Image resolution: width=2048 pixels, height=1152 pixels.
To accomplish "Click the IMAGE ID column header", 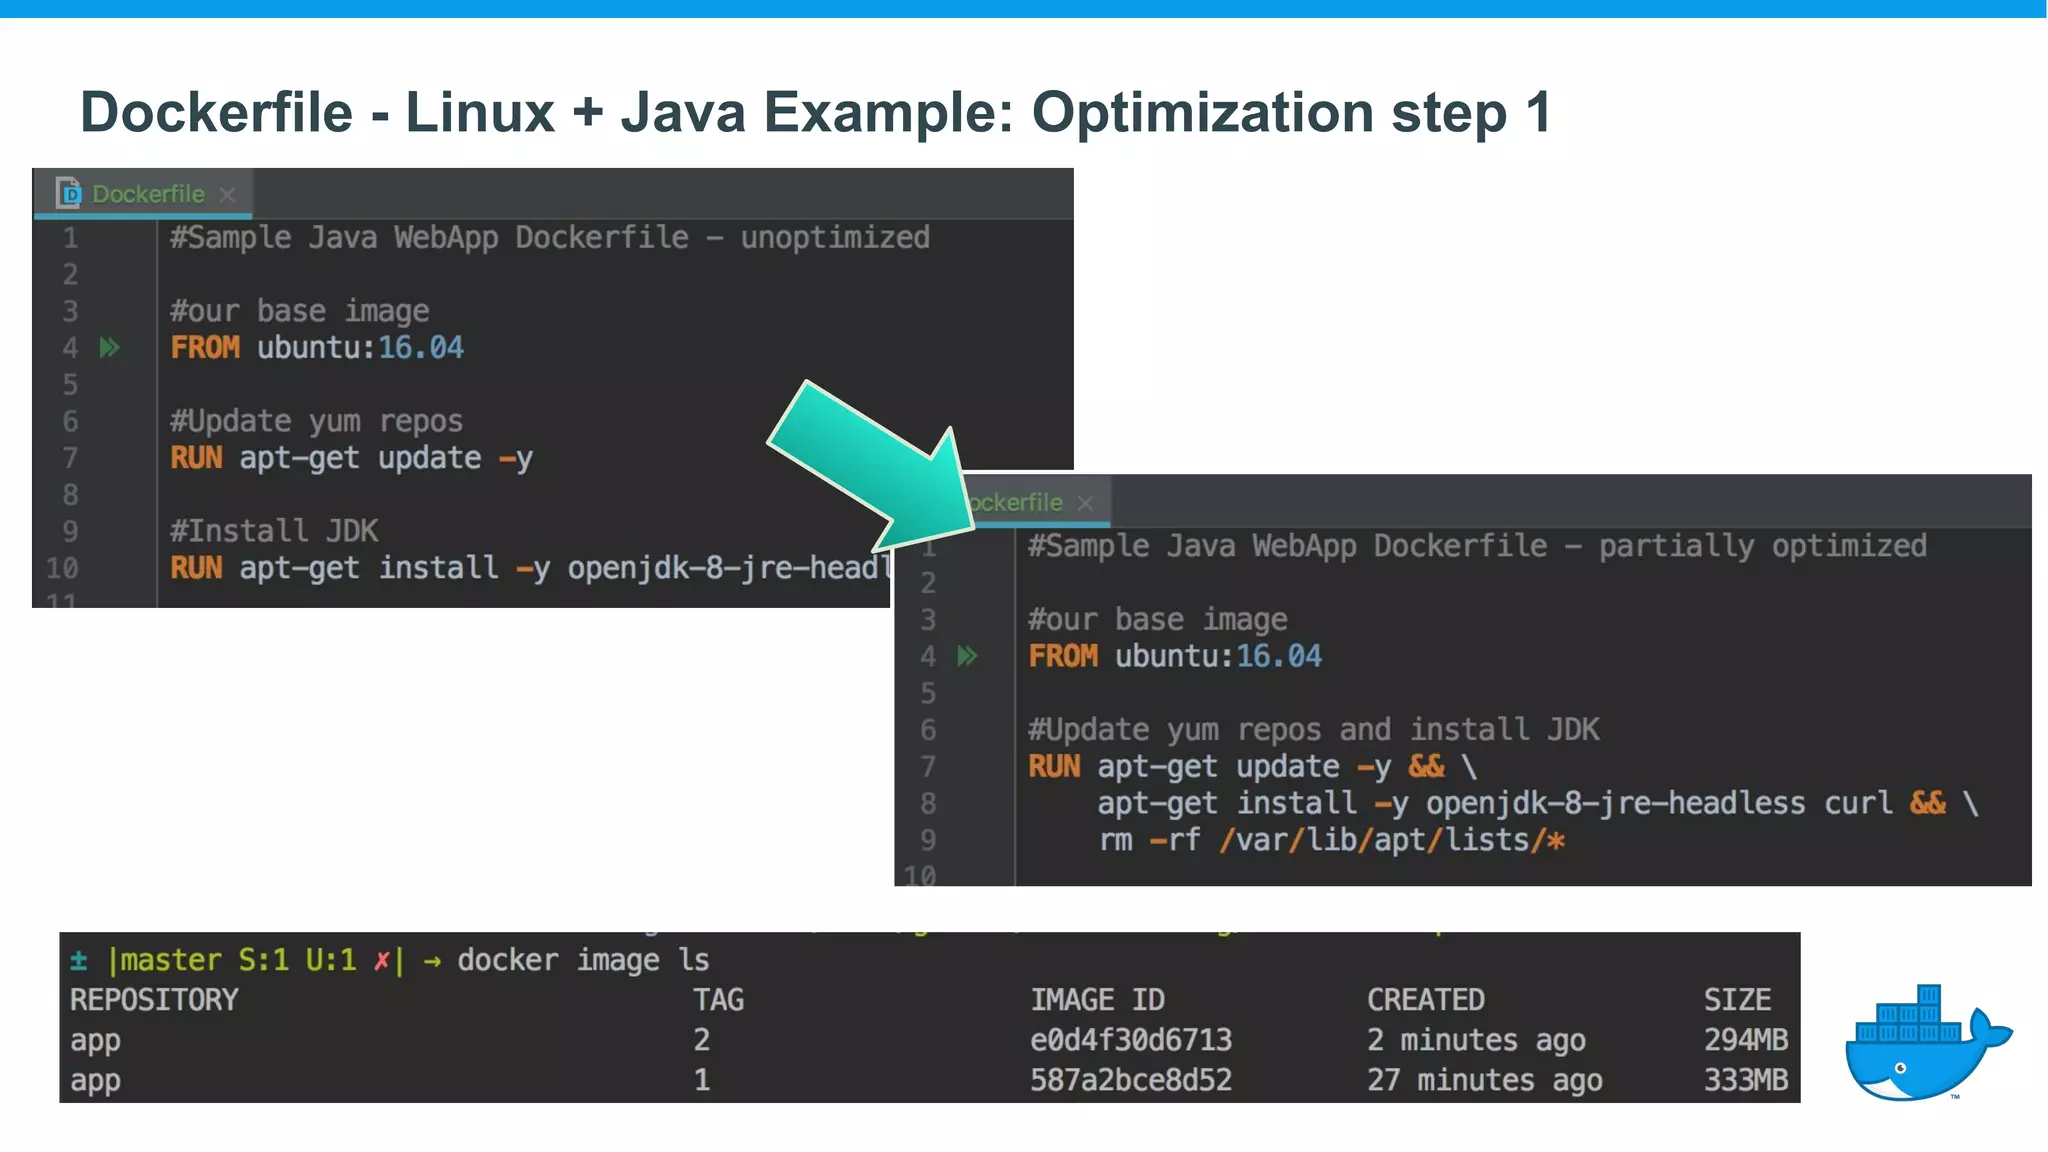I will click(x=1098, y=1000).
